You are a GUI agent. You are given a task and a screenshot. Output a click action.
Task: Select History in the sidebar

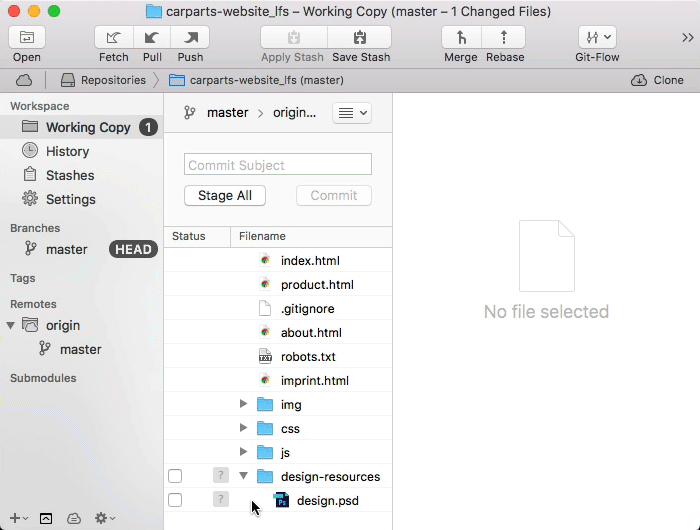click(x=67, y=151)
